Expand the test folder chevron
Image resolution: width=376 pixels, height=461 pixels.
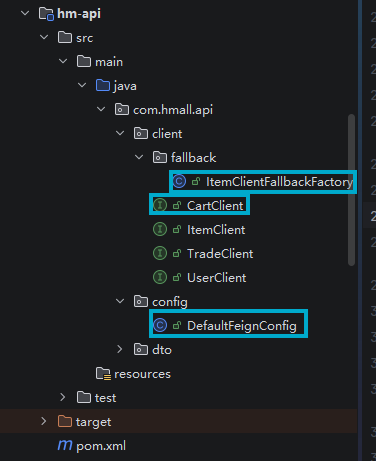click(63, 397)
